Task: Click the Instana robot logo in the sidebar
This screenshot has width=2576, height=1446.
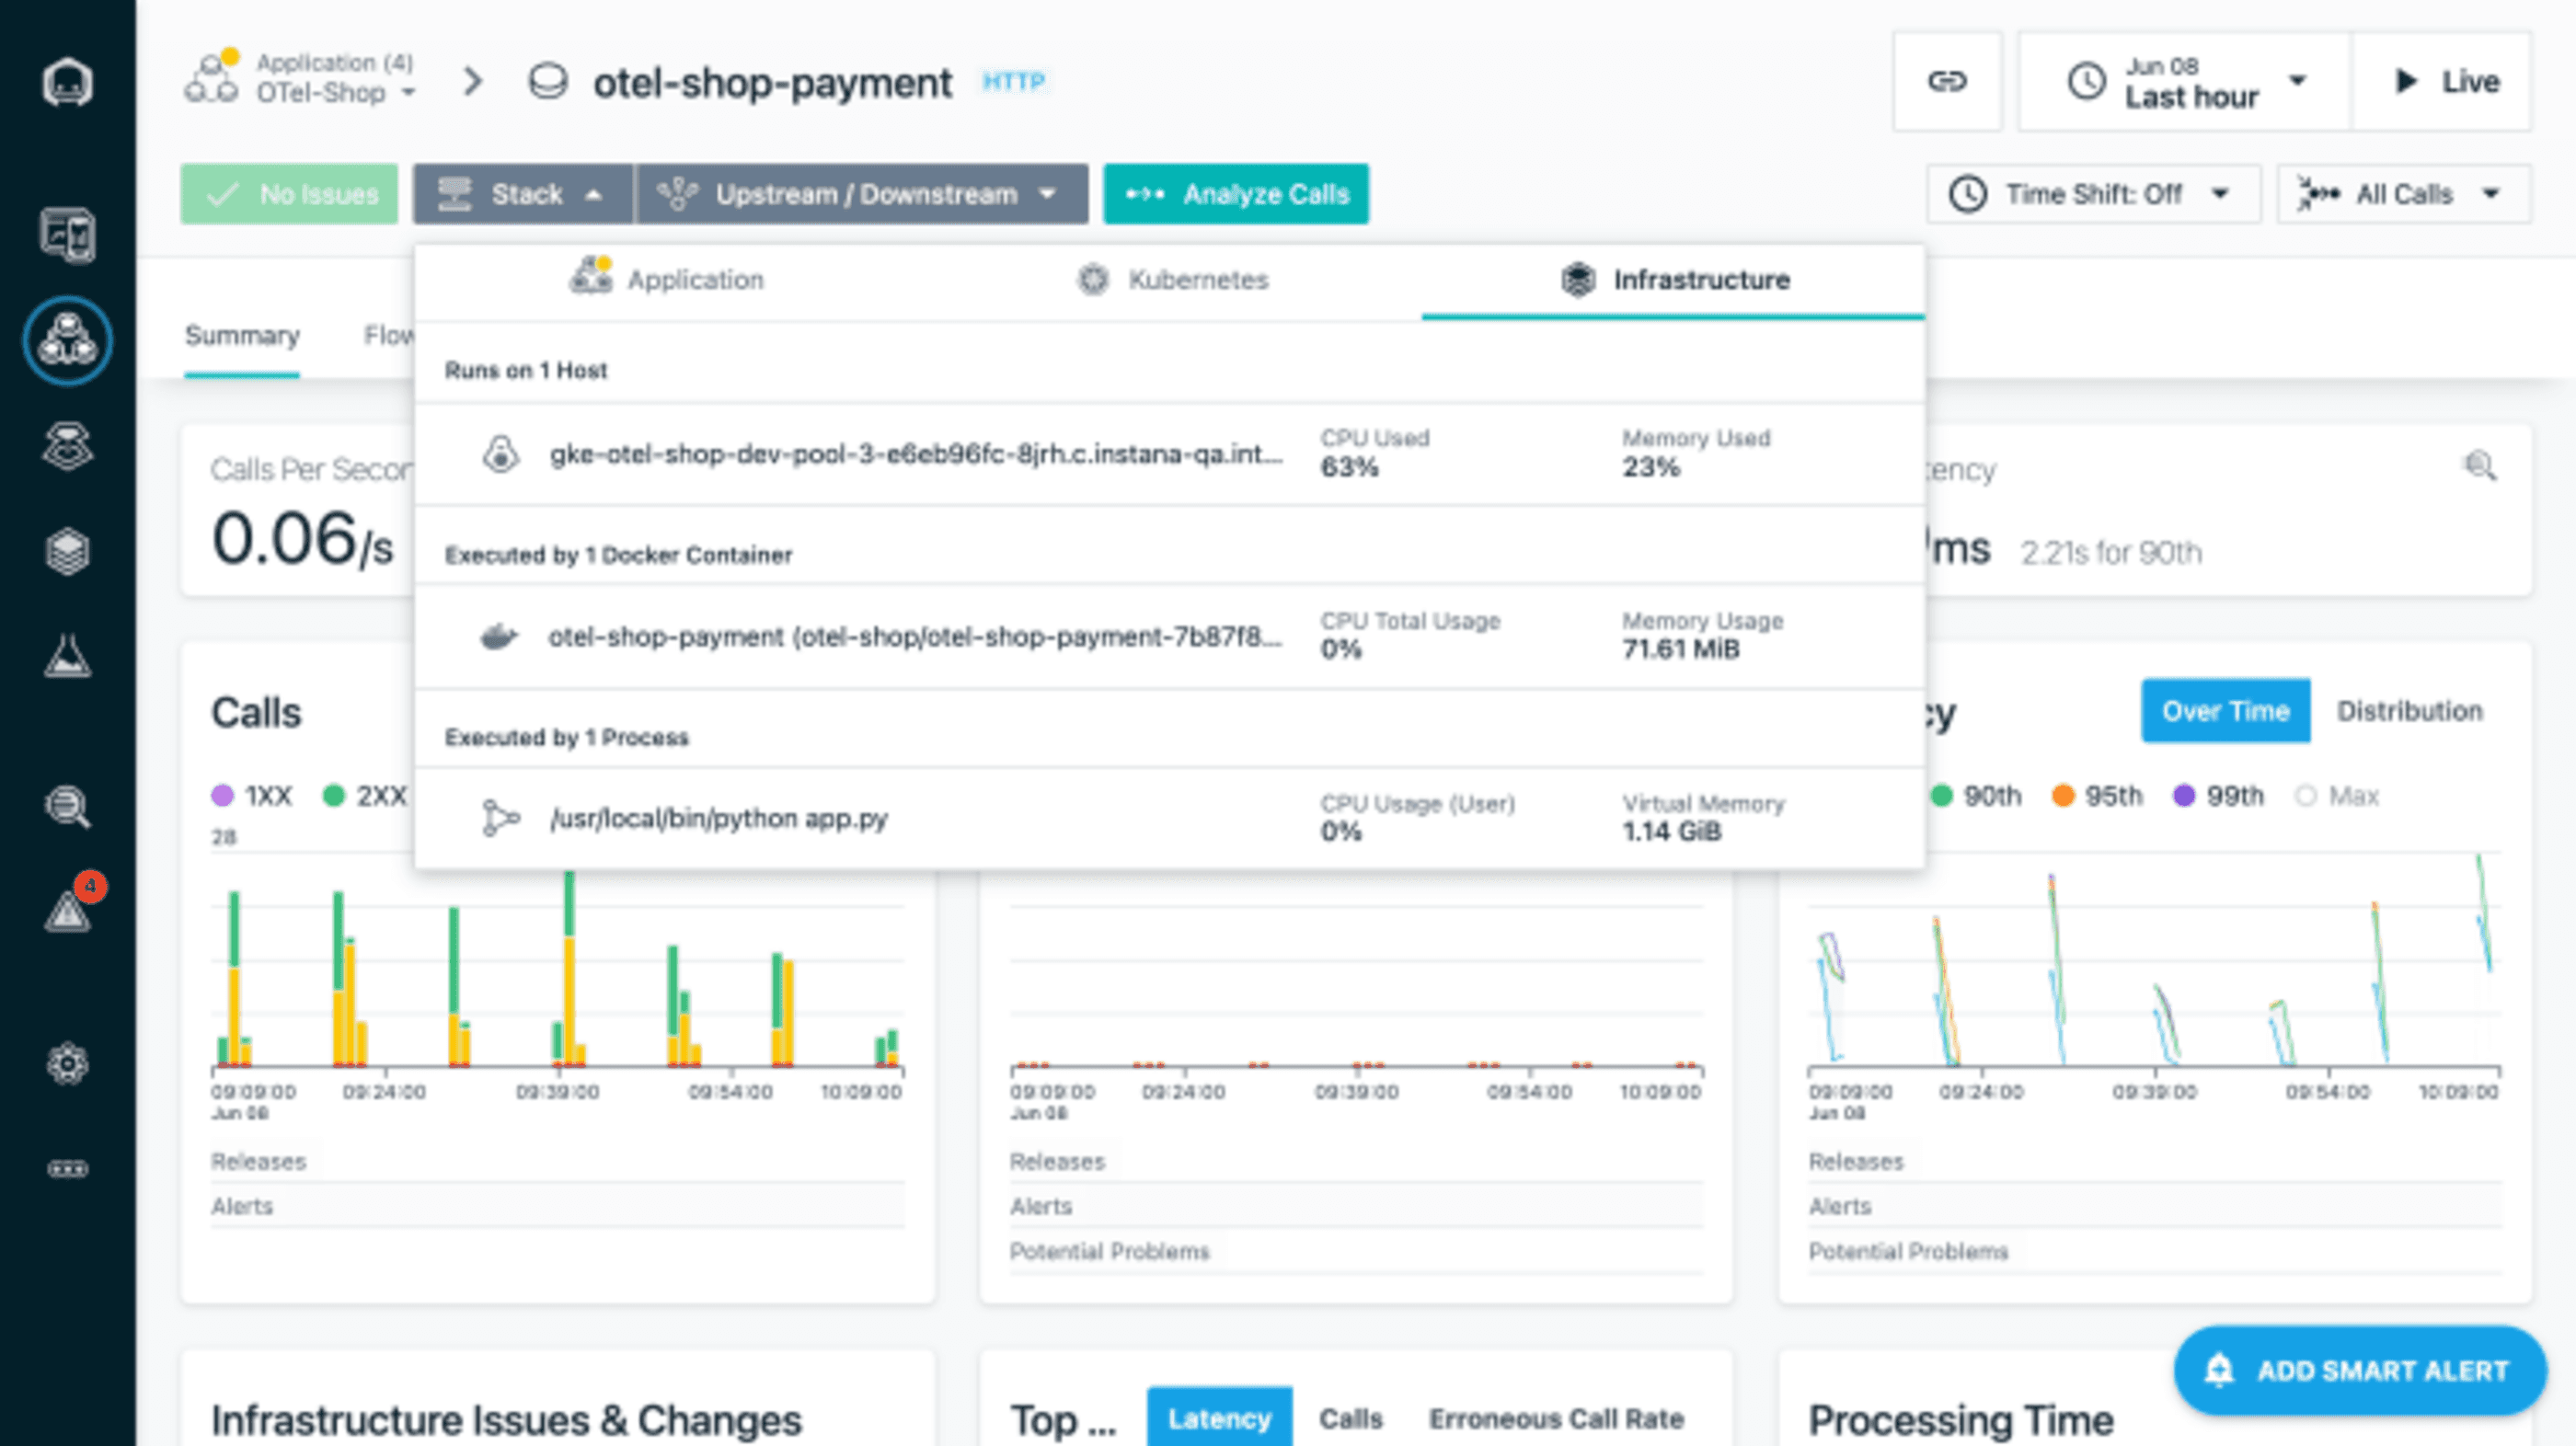Action: pyautogui.click(x=67, y=82)
